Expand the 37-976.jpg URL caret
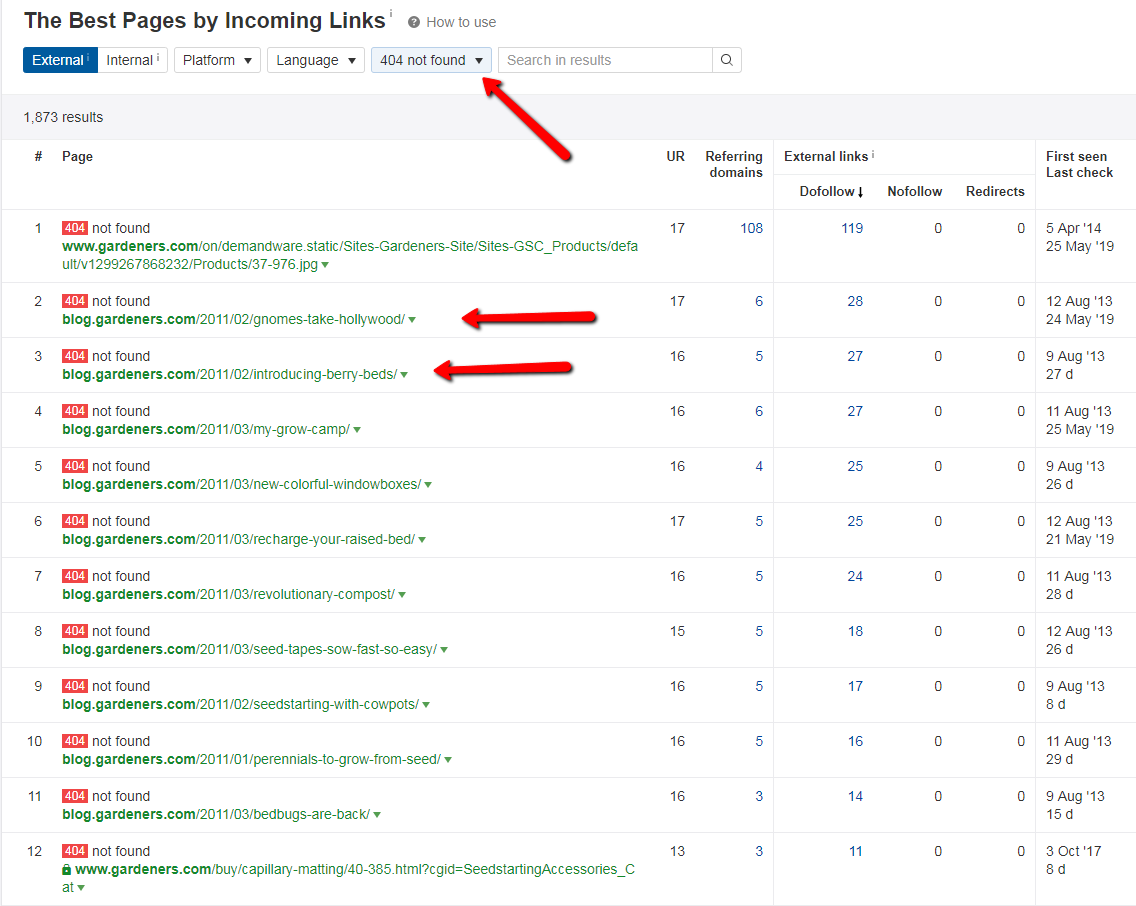The width and height of the screenshot is (1136, 906). [325, 264]
